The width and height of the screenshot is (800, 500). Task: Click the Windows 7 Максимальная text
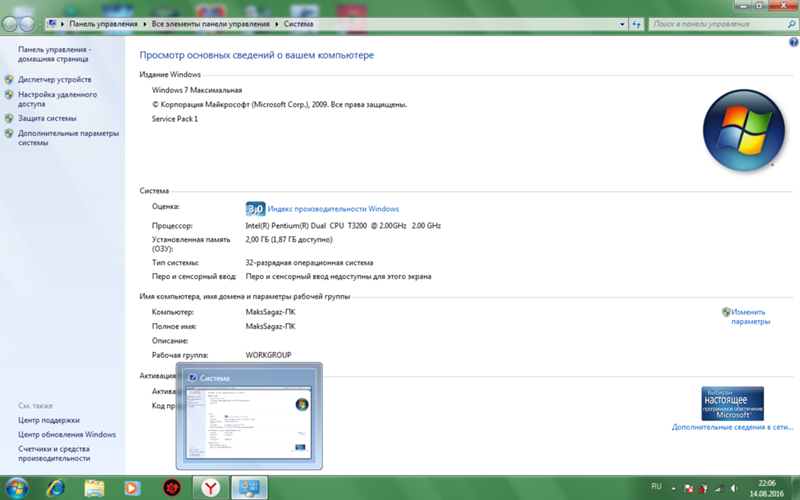coord(197,90)
